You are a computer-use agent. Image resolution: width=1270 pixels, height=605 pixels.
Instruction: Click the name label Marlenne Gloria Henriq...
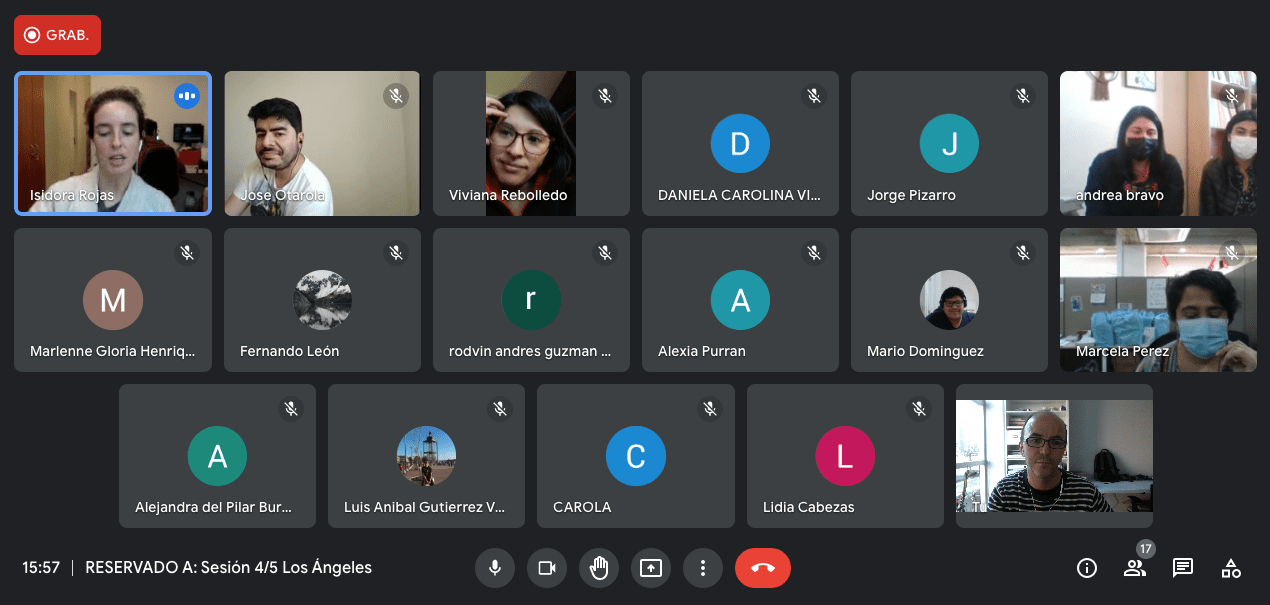click(113, 352)
